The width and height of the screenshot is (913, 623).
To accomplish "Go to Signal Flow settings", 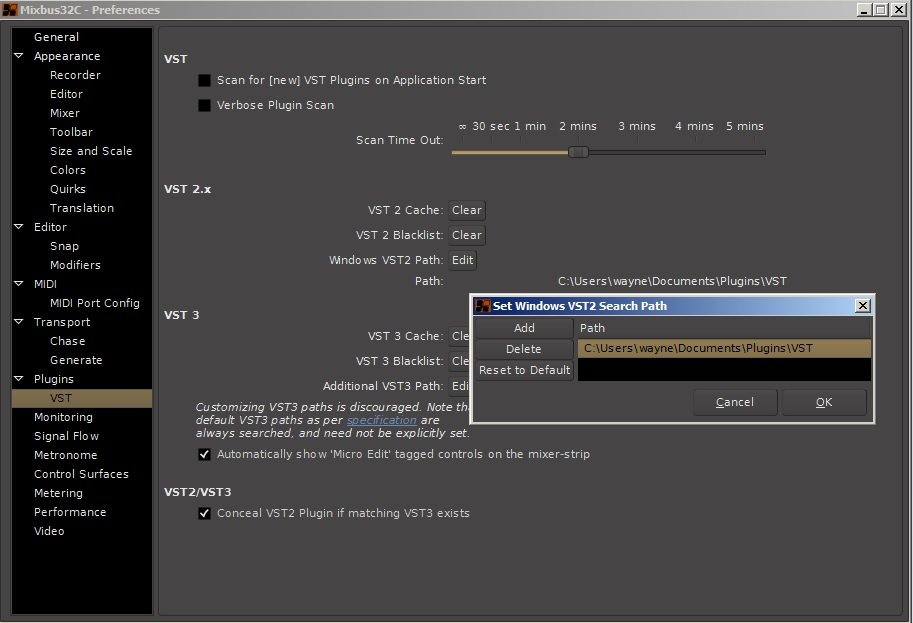I will pos(66,436).
